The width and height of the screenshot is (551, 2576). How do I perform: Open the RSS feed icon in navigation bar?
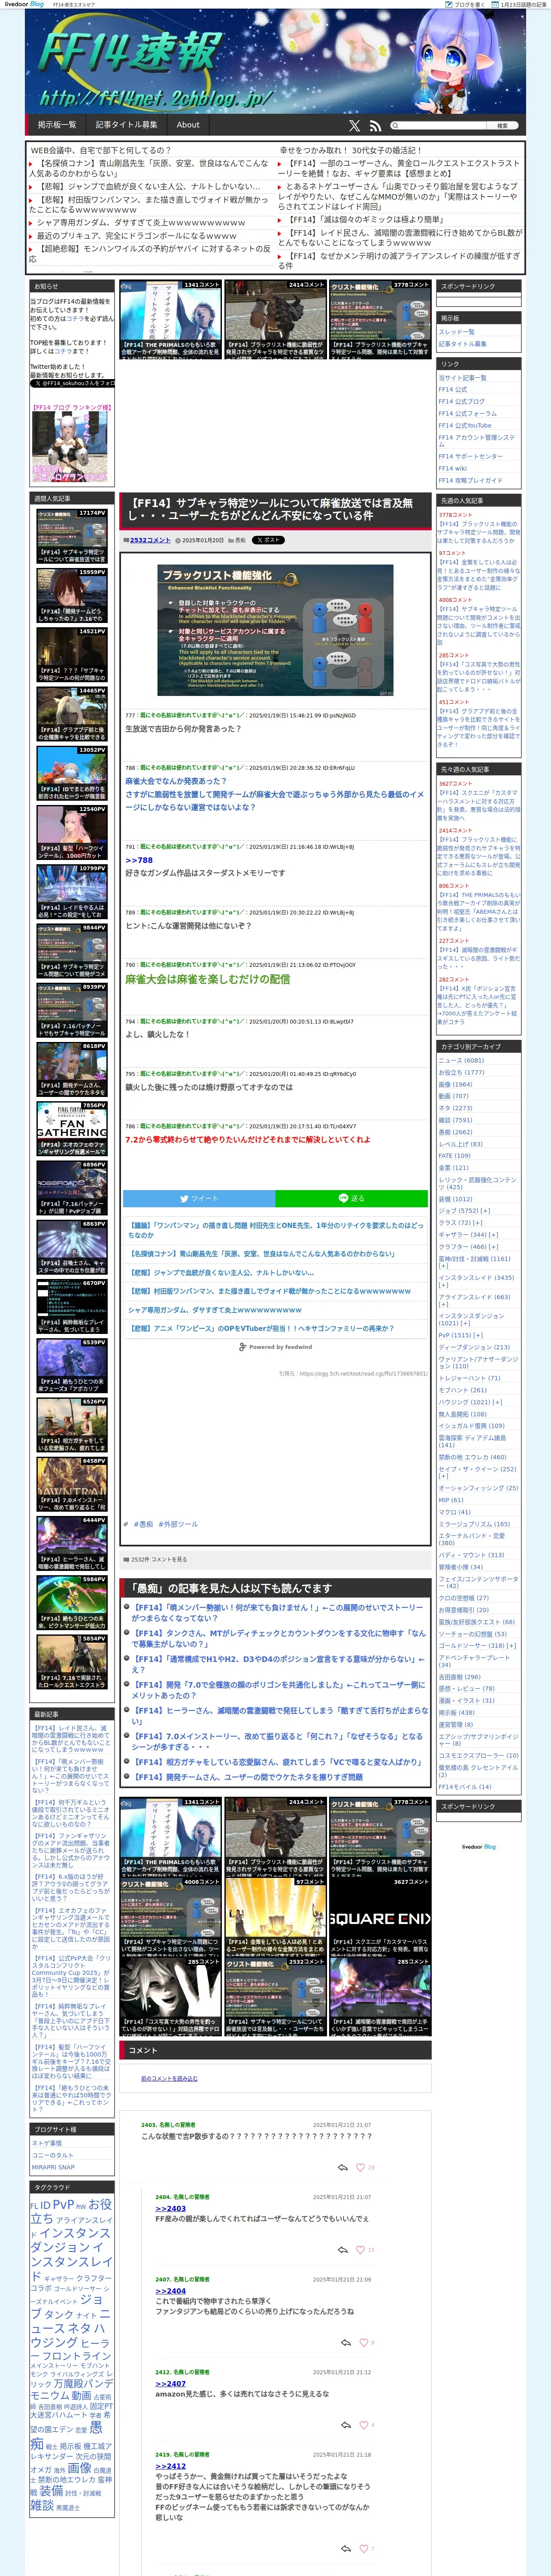[375, 126]
